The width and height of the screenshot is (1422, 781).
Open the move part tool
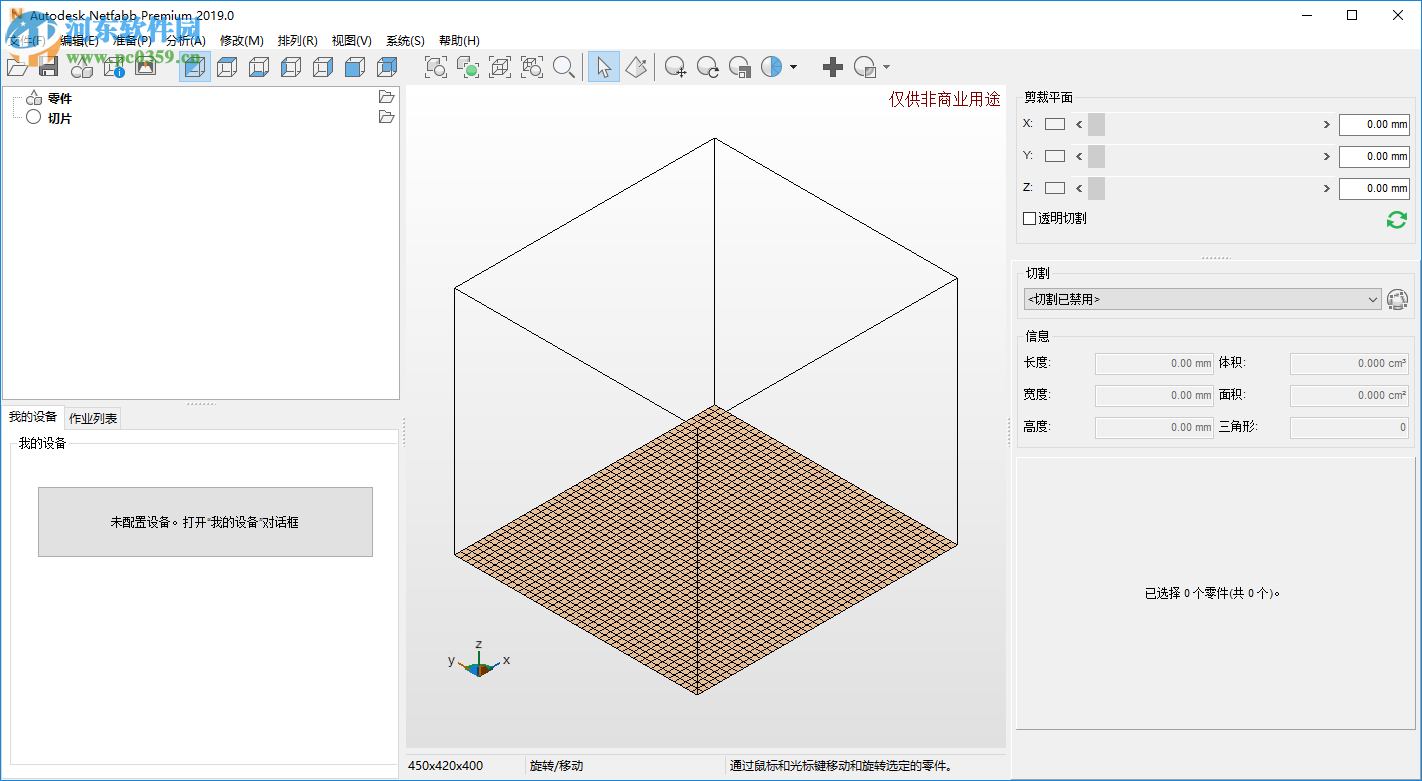[x=675, y=67]
